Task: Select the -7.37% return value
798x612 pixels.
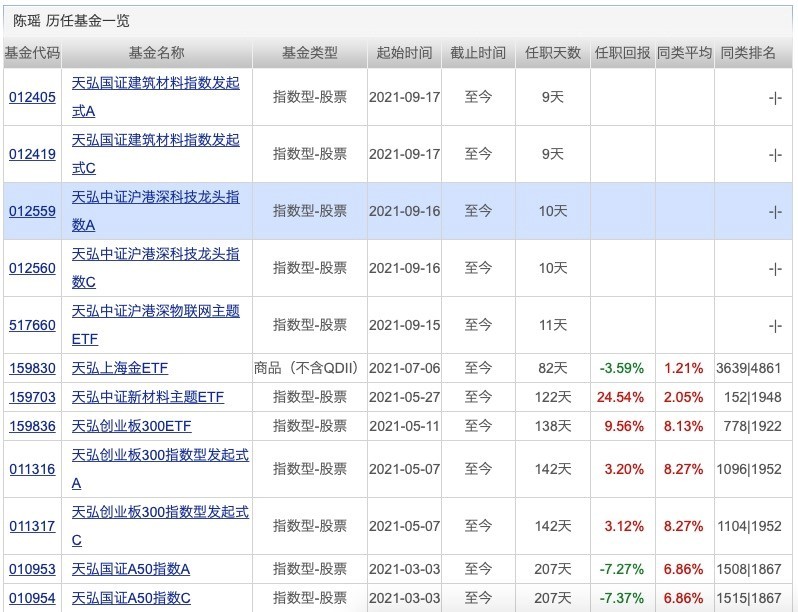Action: pos(621,598)
